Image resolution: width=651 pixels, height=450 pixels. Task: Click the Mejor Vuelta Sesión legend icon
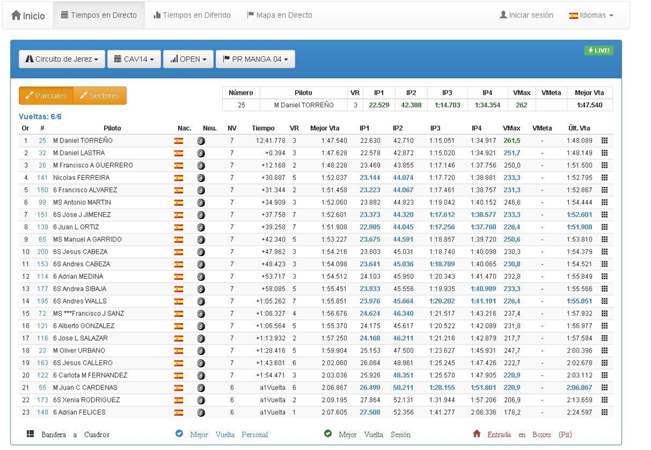[328, 434]
